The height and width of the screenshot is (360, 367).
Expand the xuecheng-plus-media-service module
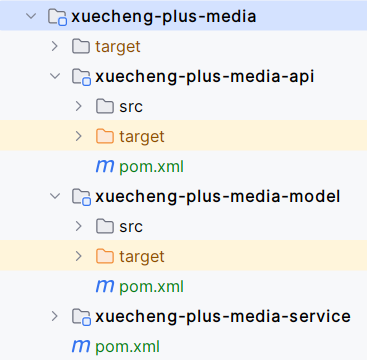click(55, 316)
